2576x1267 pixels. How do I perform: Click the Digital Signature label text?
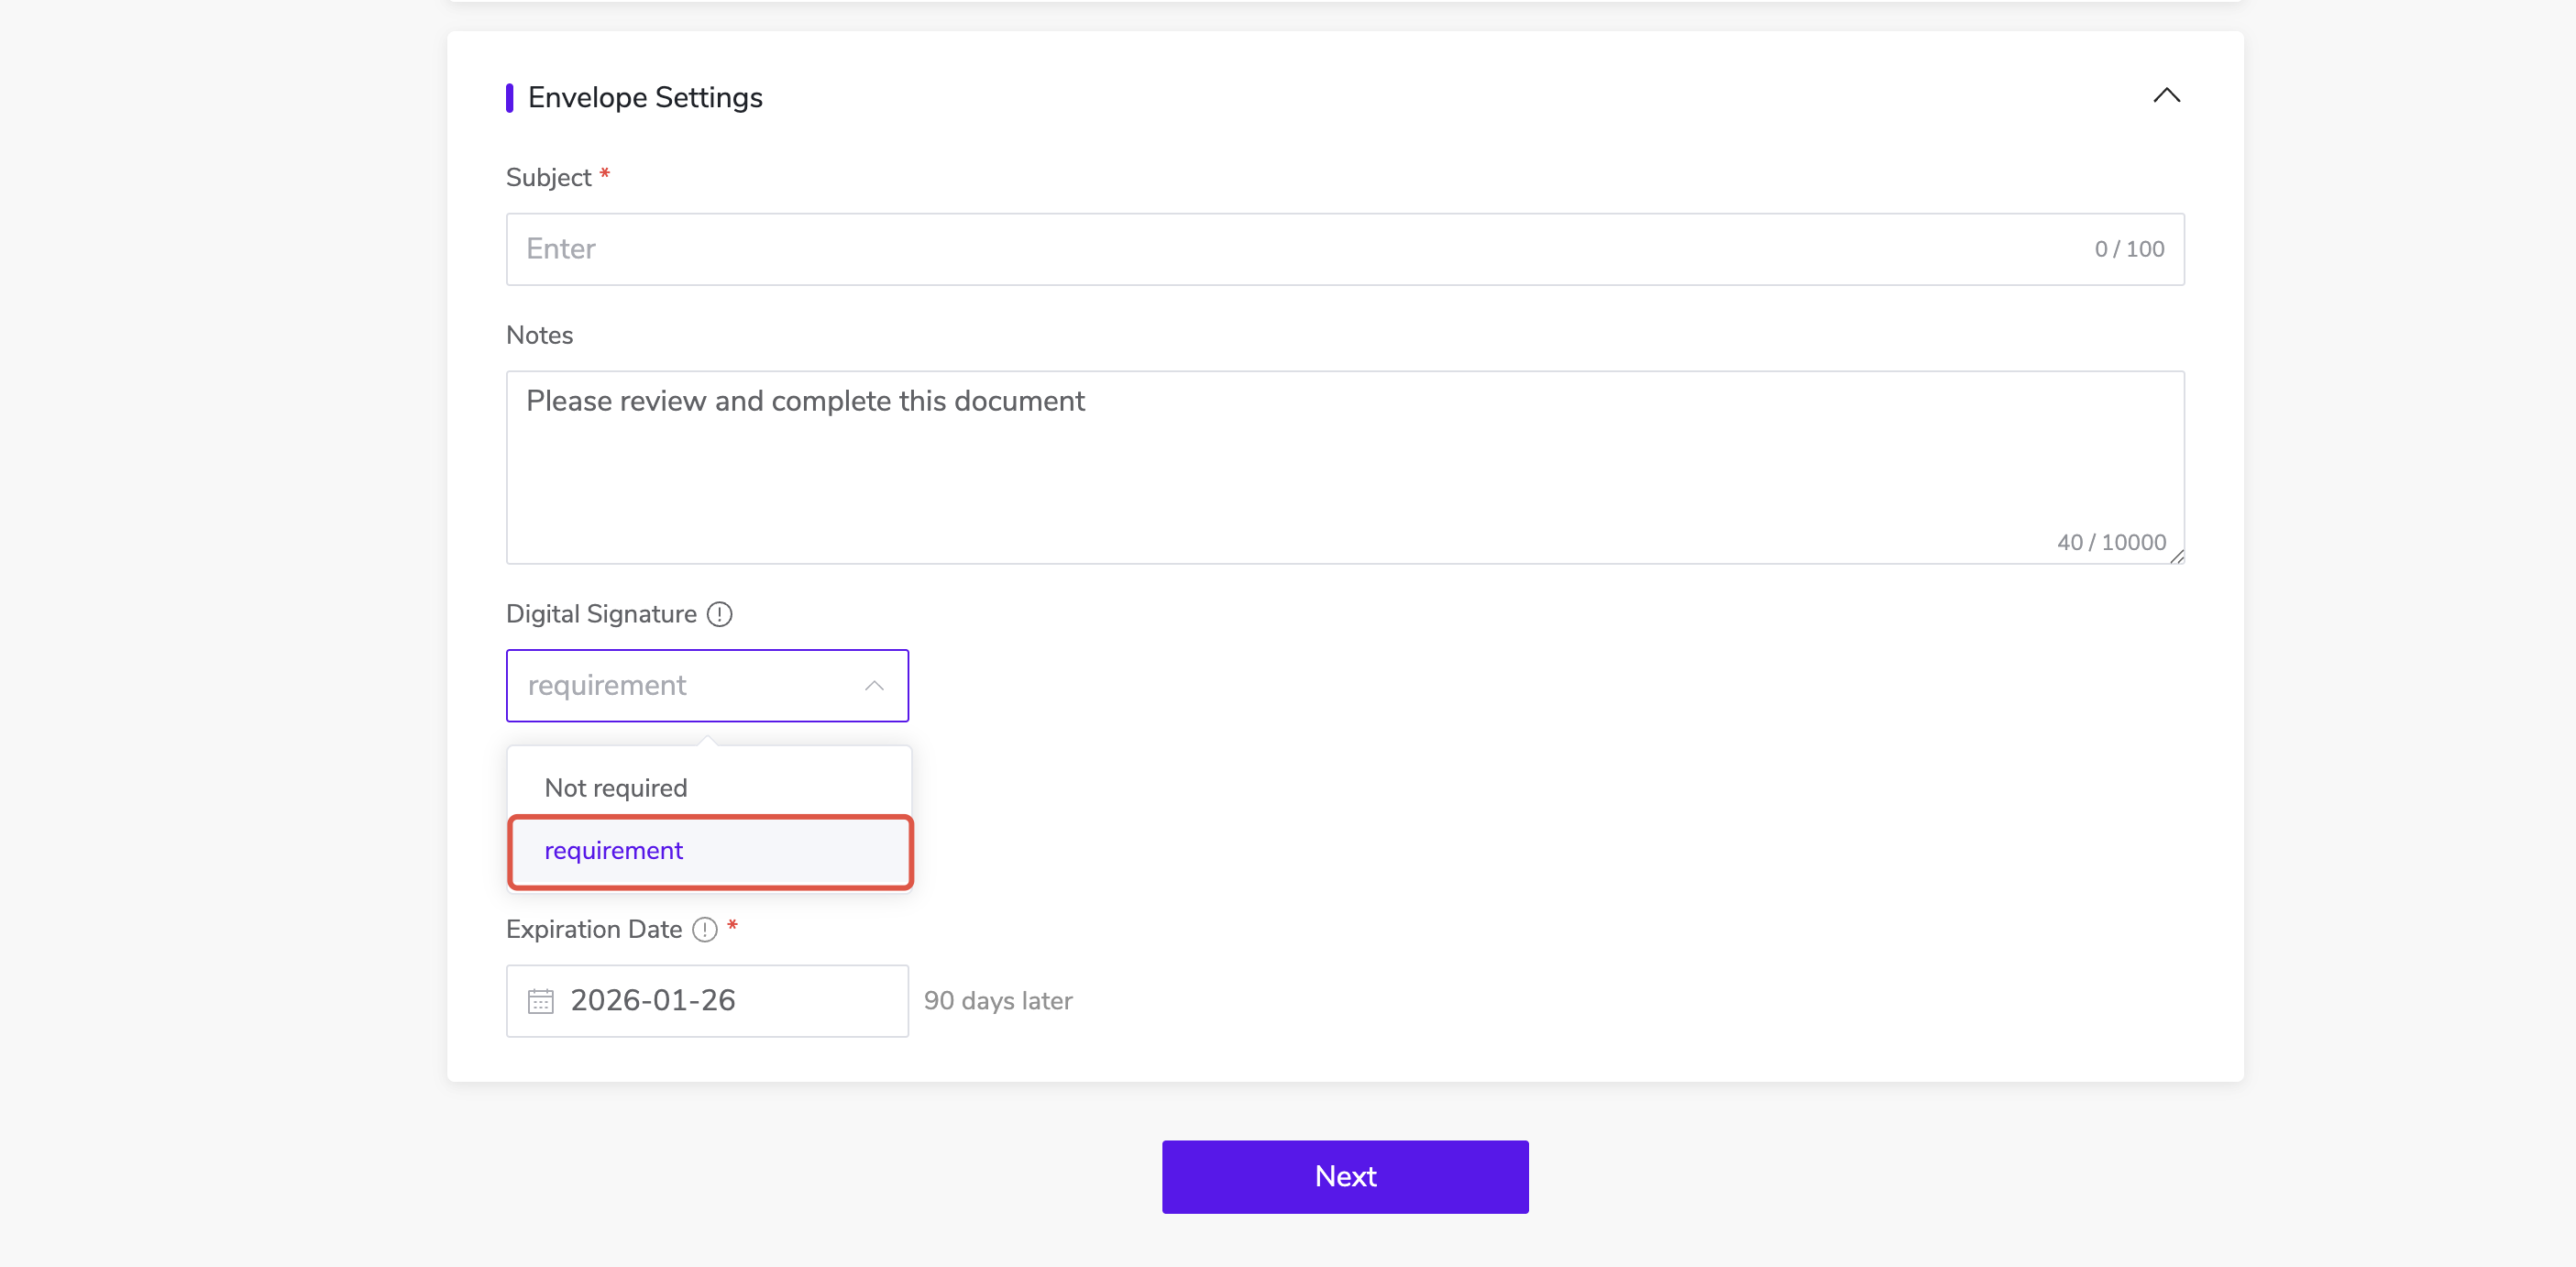pos(601,614)
